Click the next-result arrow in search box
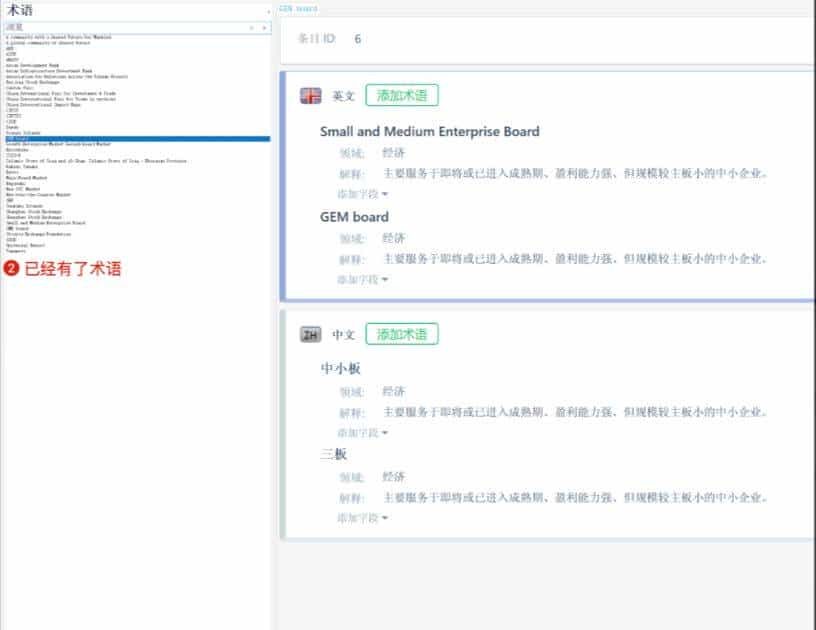Viewport: 816px width, 630px height. click(x=264, y=28)
